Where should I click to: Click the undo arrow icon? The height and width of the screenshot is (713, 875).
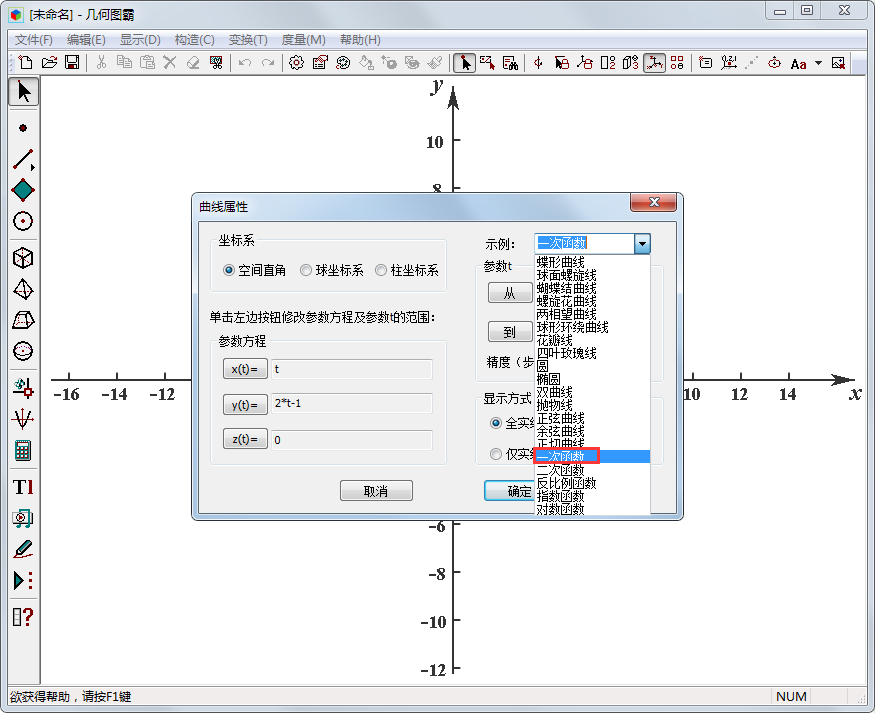243,63
